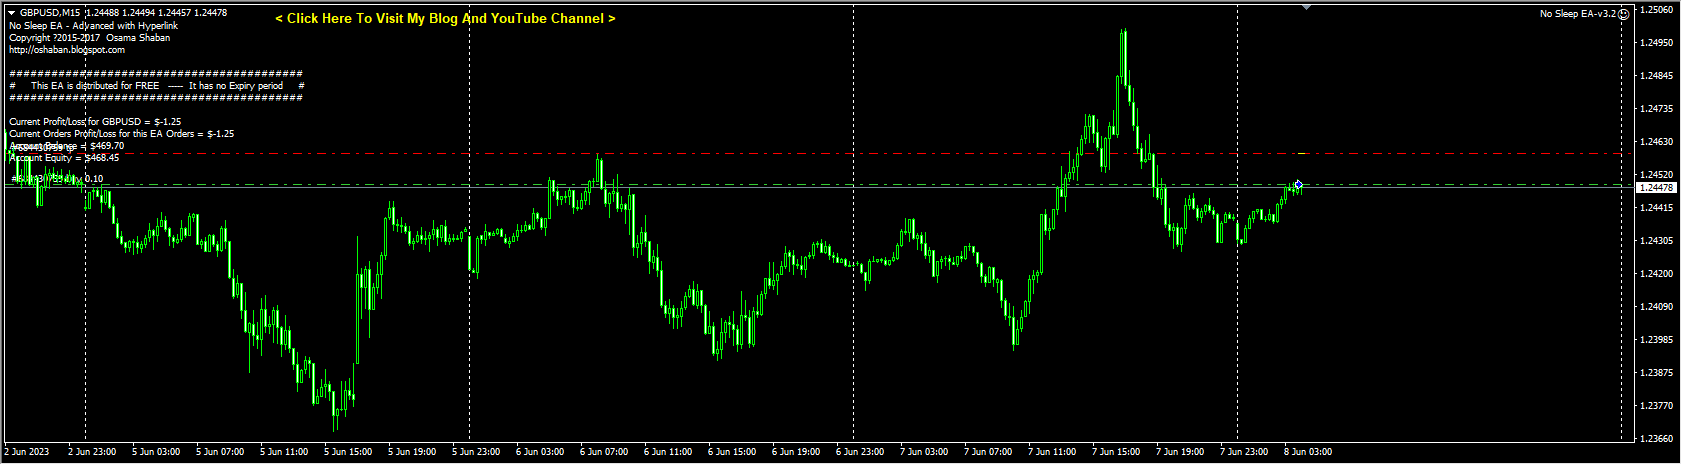Click the GBPUSD,M15 chart title text

point(52,13)
